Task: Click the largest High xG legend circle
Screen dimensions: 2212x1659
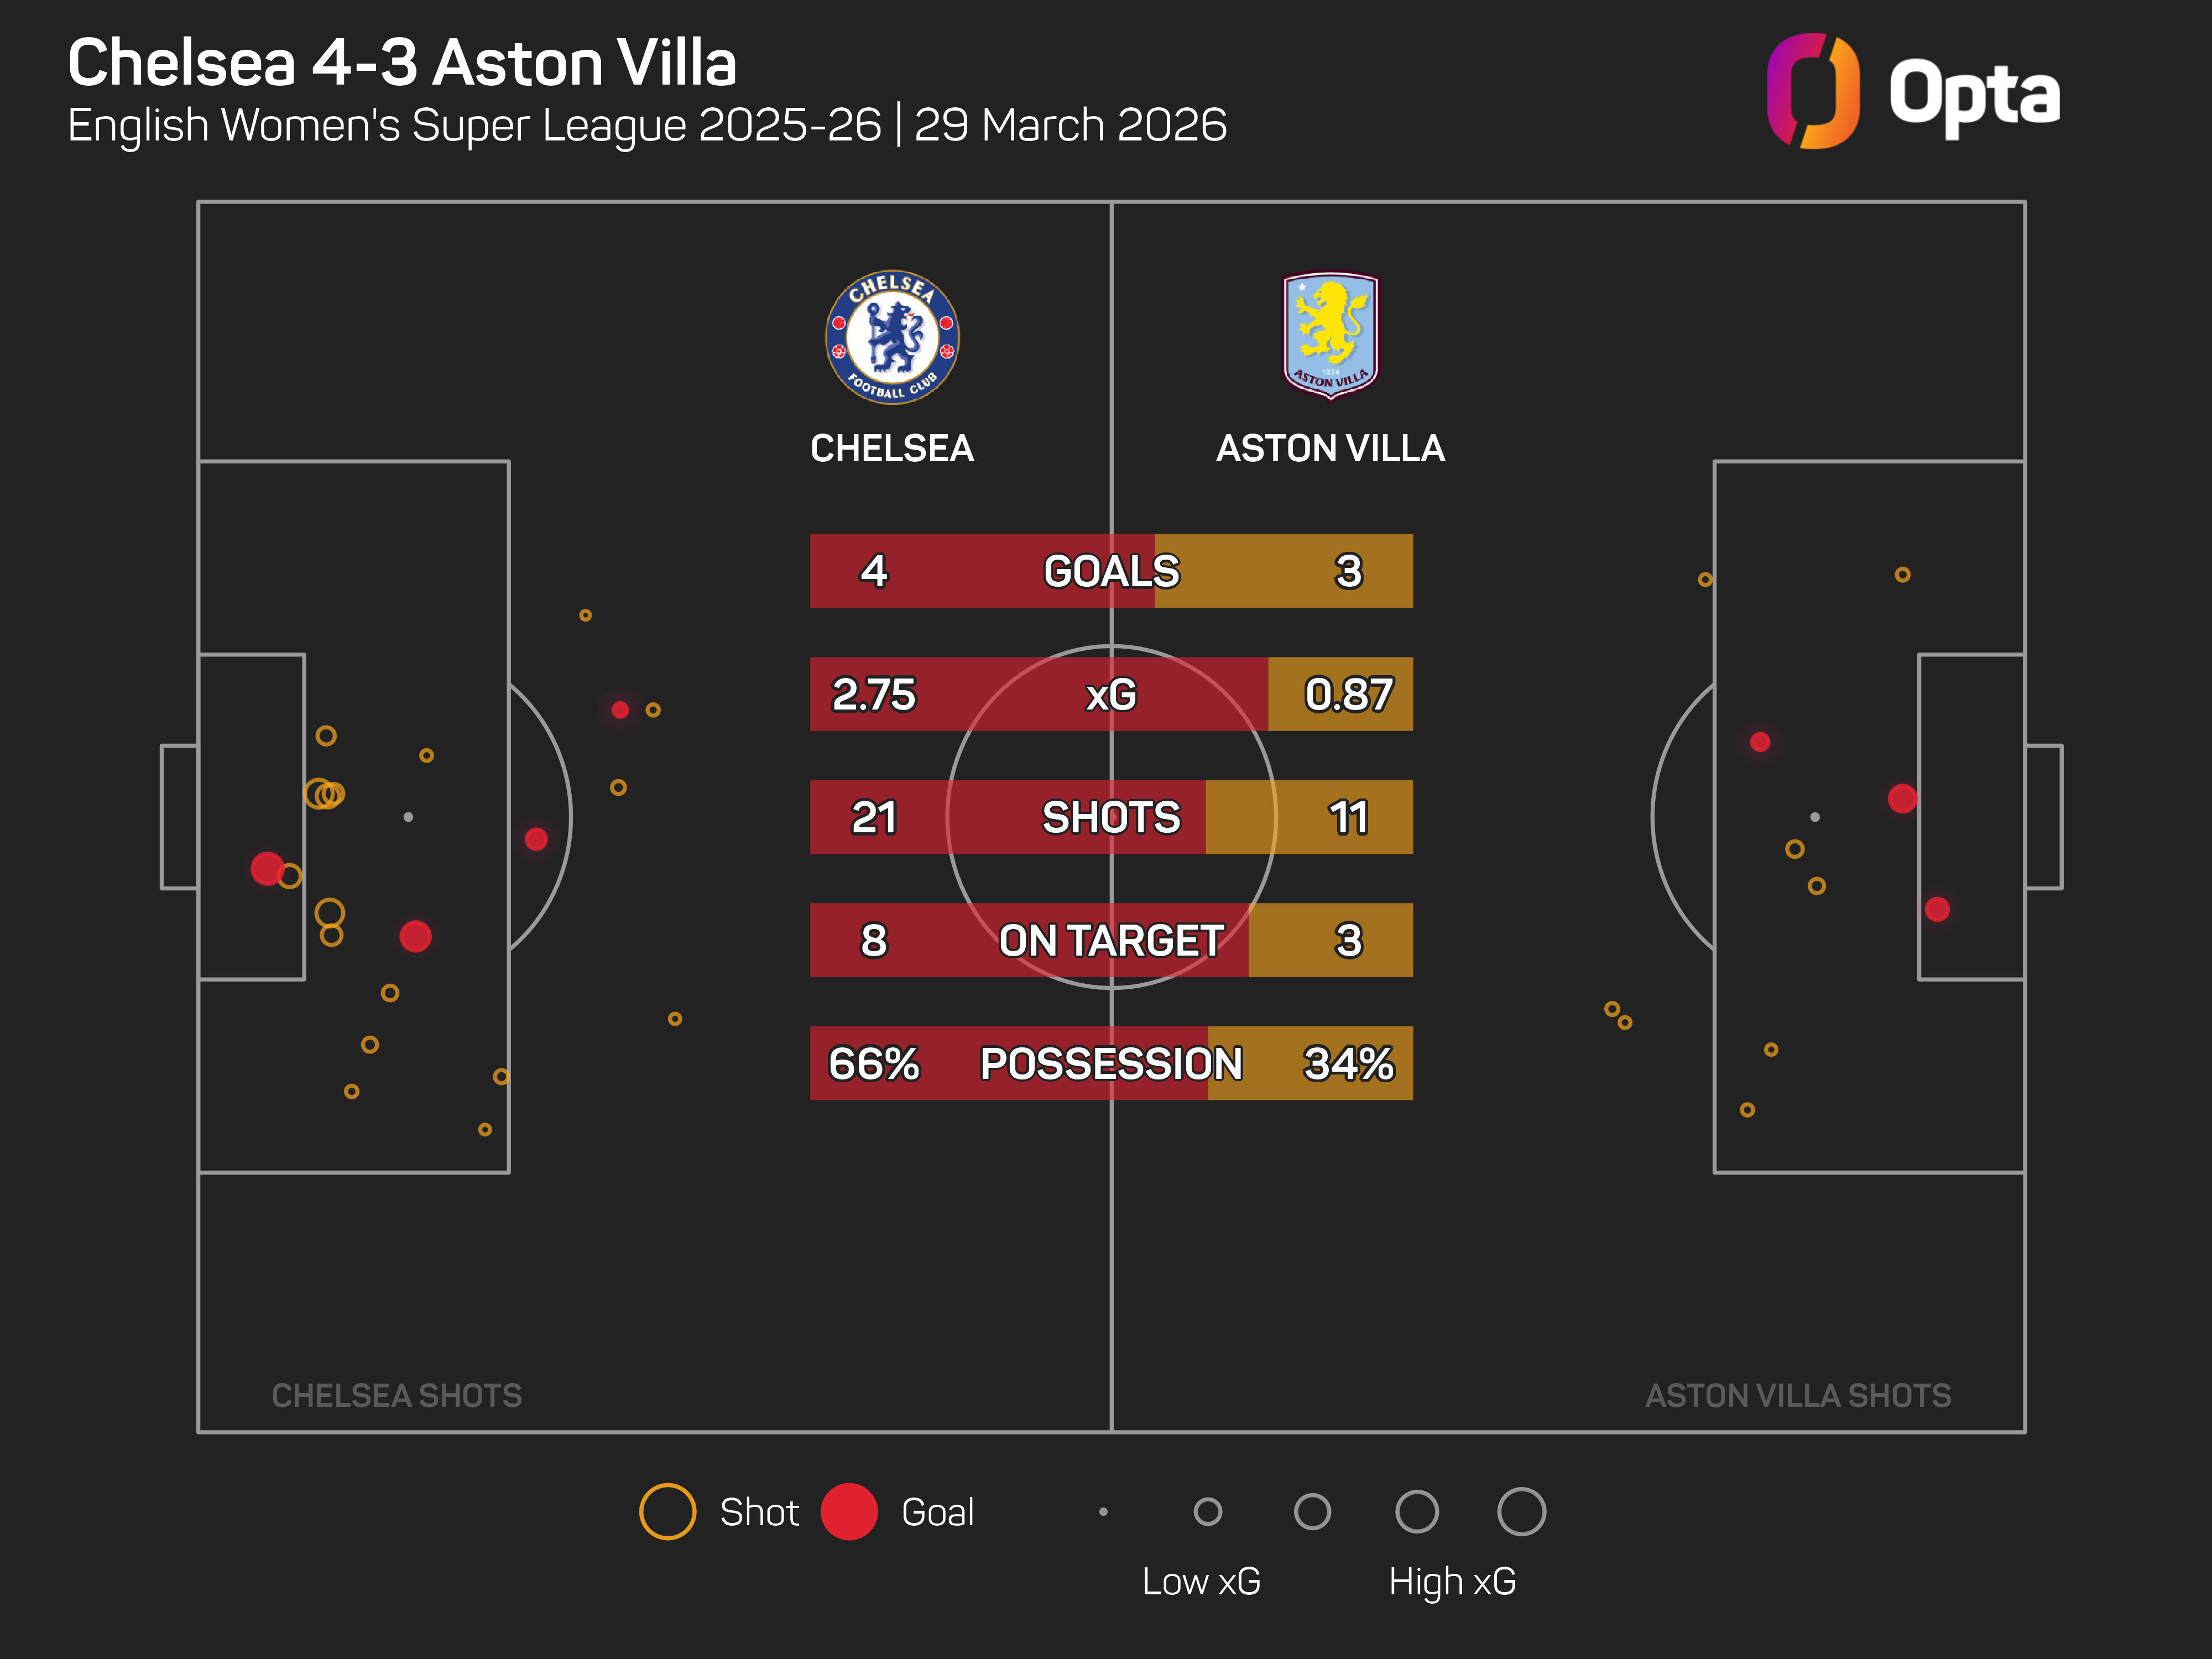Action: pyautogui.click(x=1521, y=1511)
